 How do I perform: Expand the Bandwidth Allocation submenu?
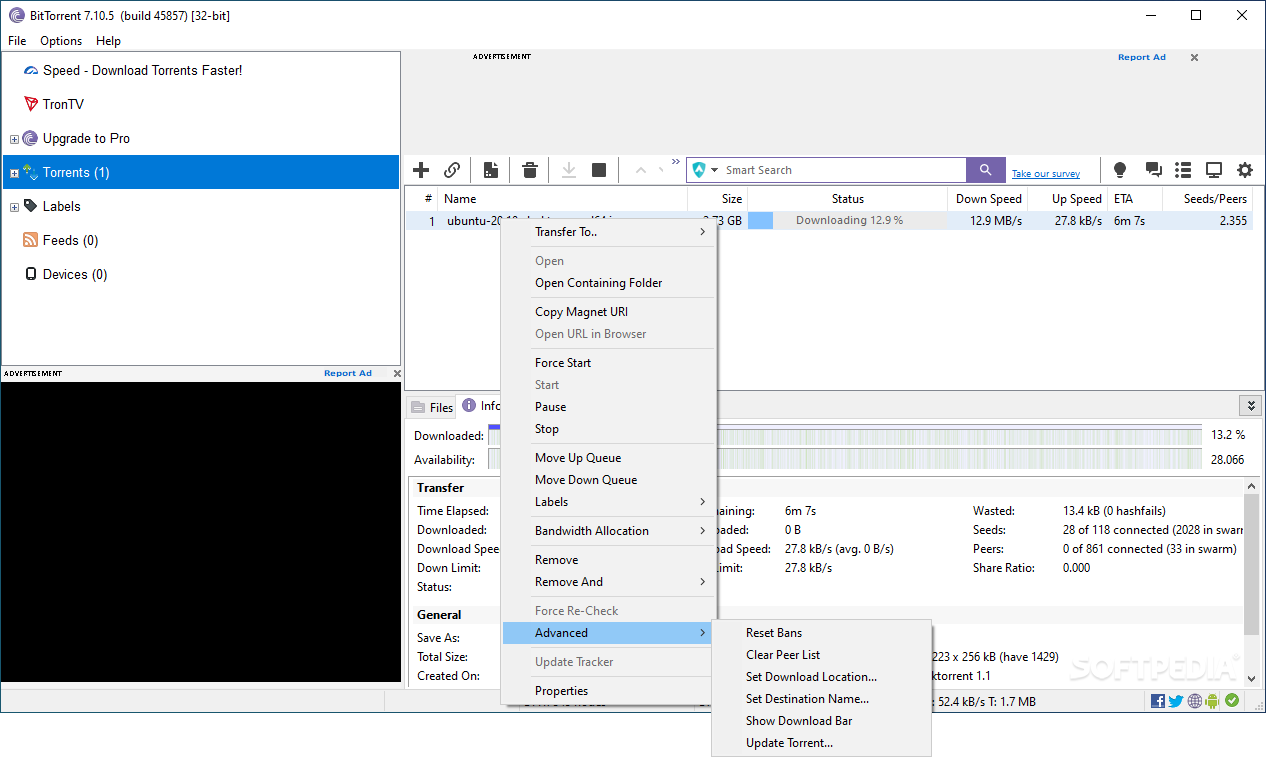(x=609, y=531)
